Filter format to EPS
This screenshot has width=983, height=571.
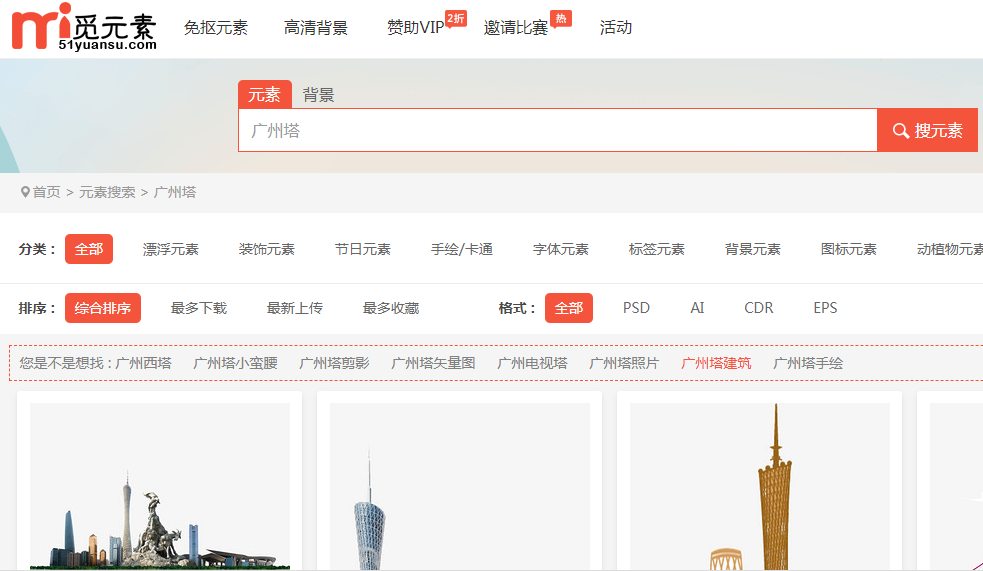tap(825, 308)
